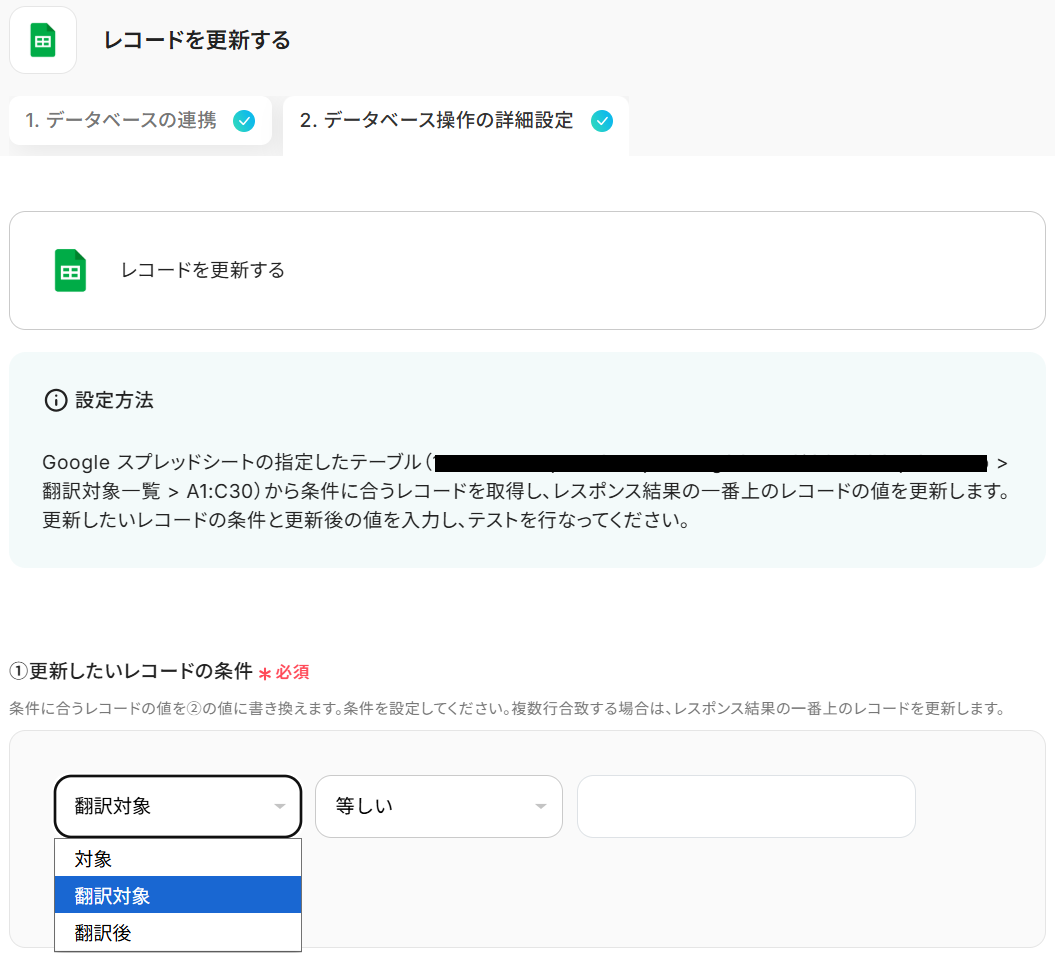
Task: Click the レコードを更新する card text
Action: 203,271
